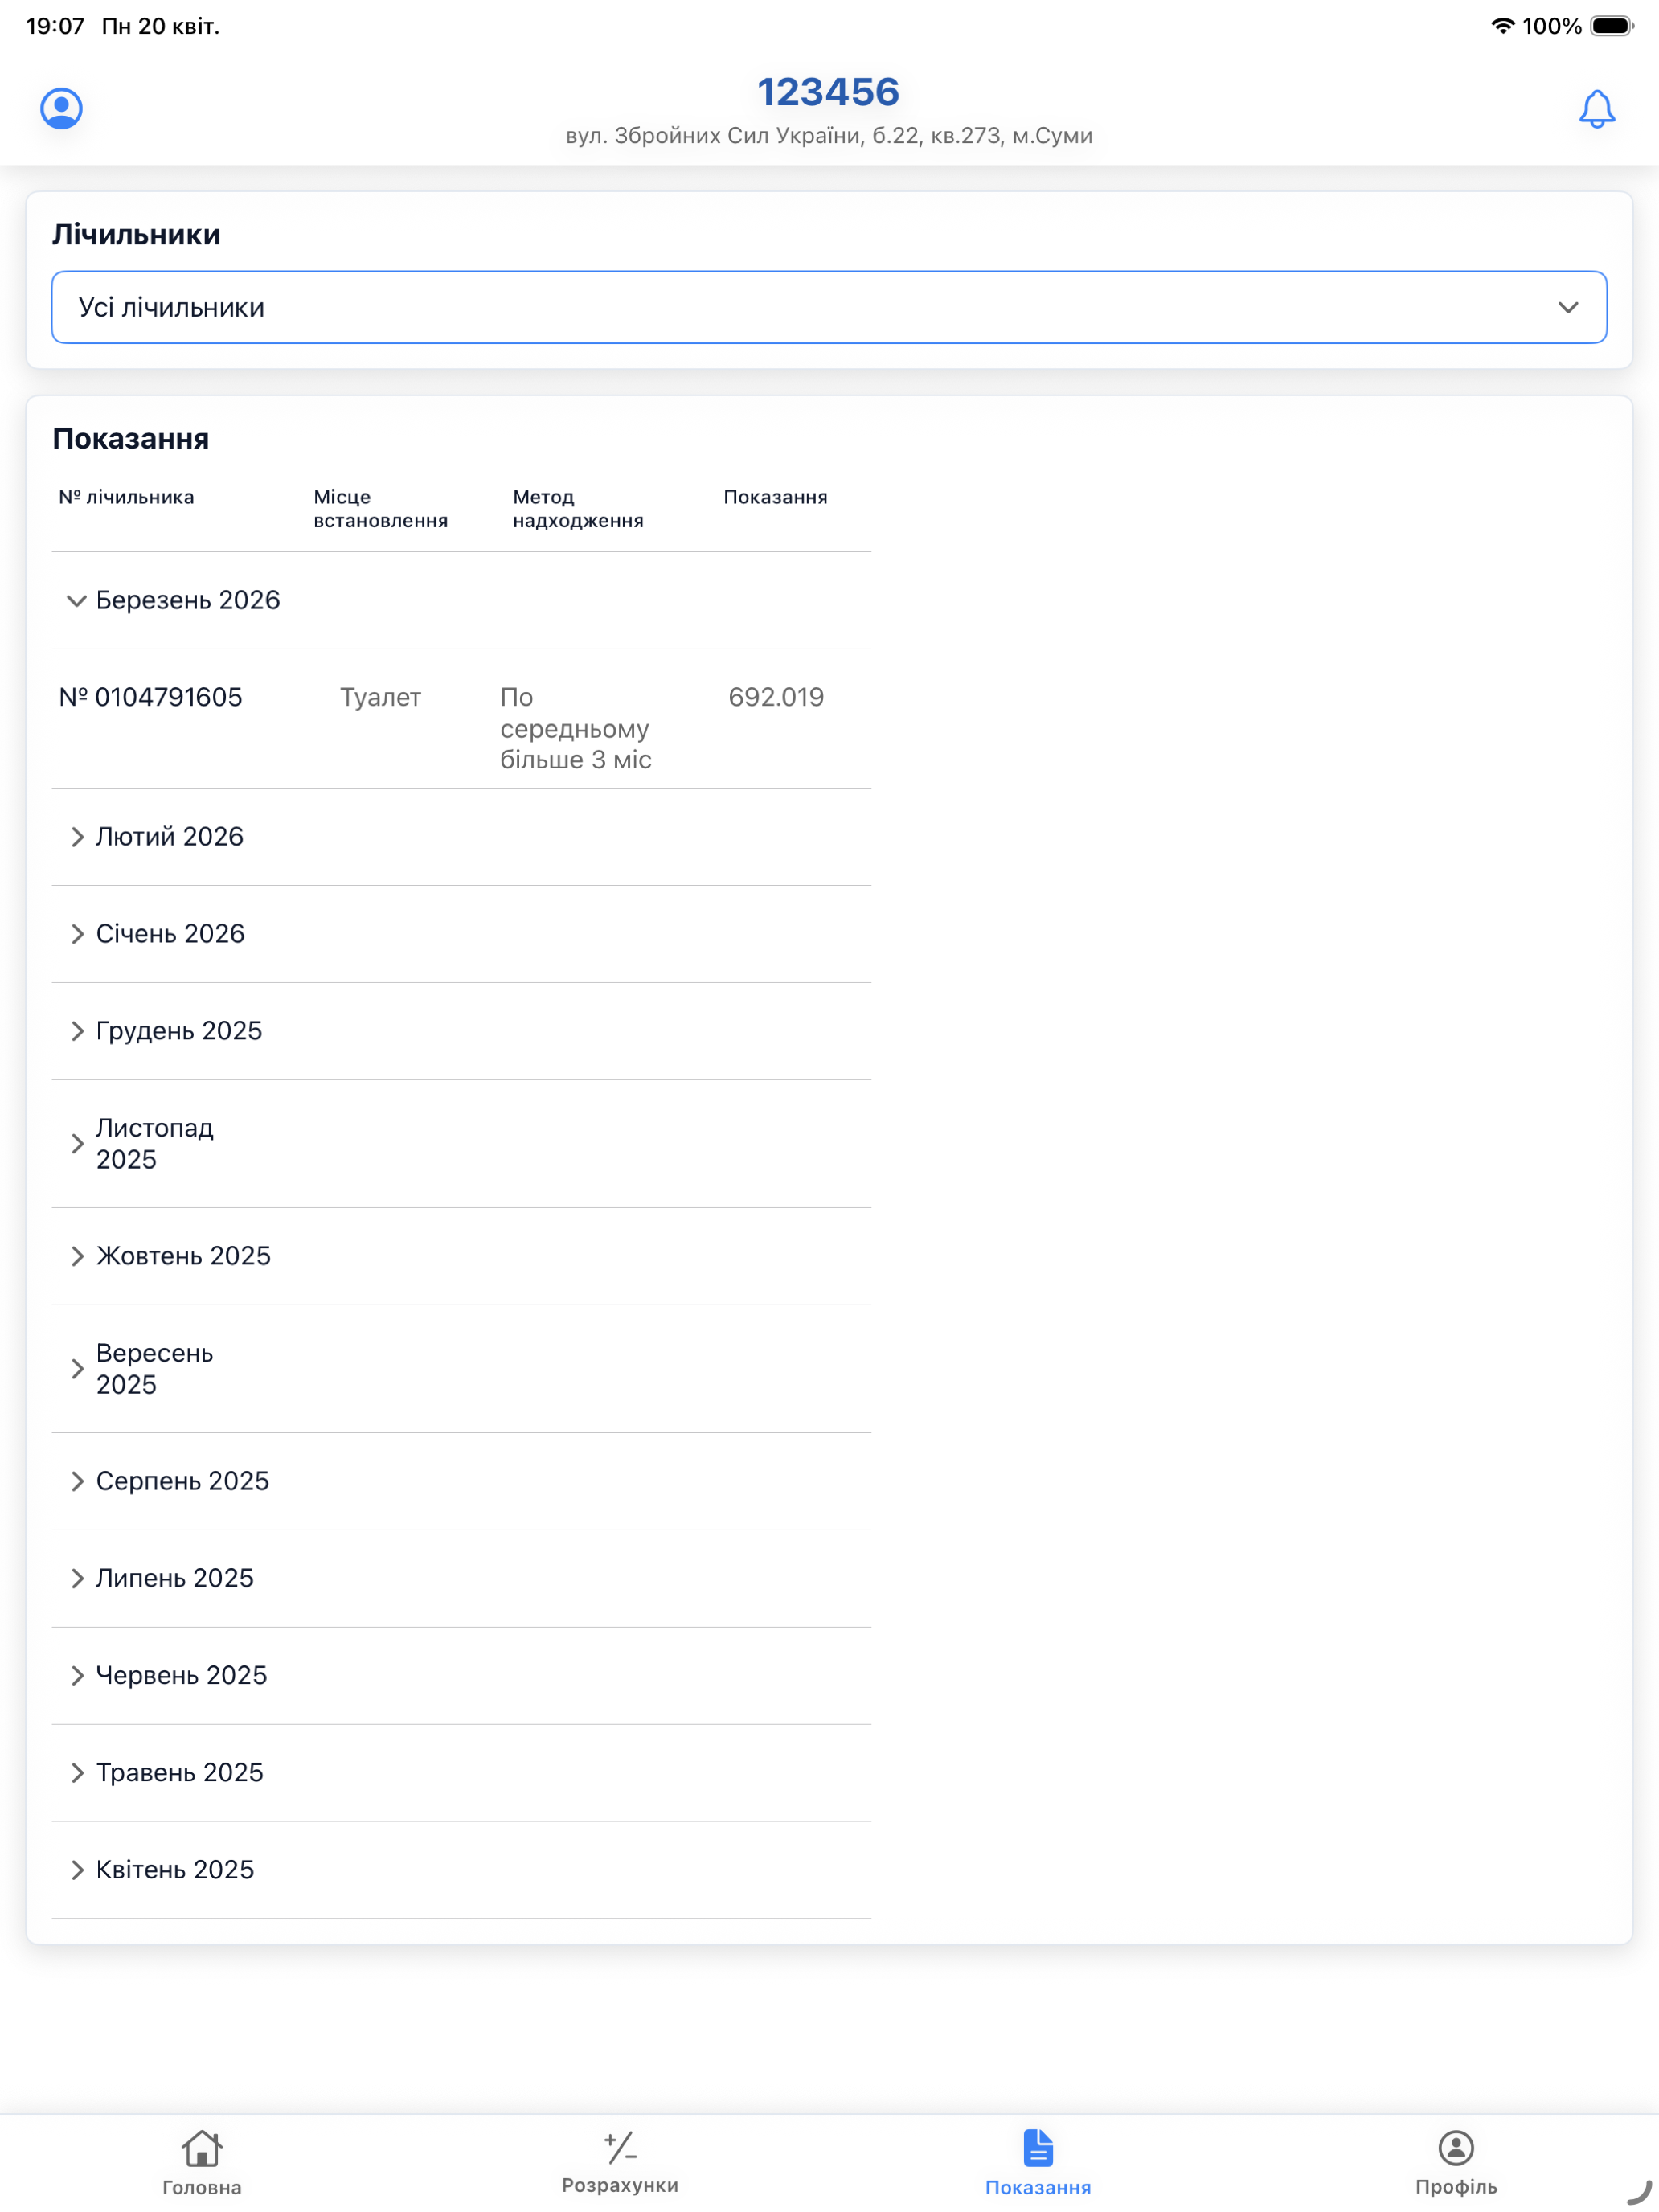Select the Показання document tab

(x=1037, y=2163)
